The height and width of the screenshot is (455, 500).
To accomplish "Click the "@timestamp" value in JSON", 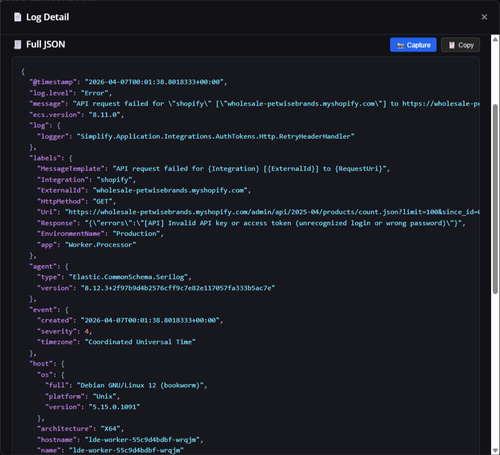I will pos(156,82).
